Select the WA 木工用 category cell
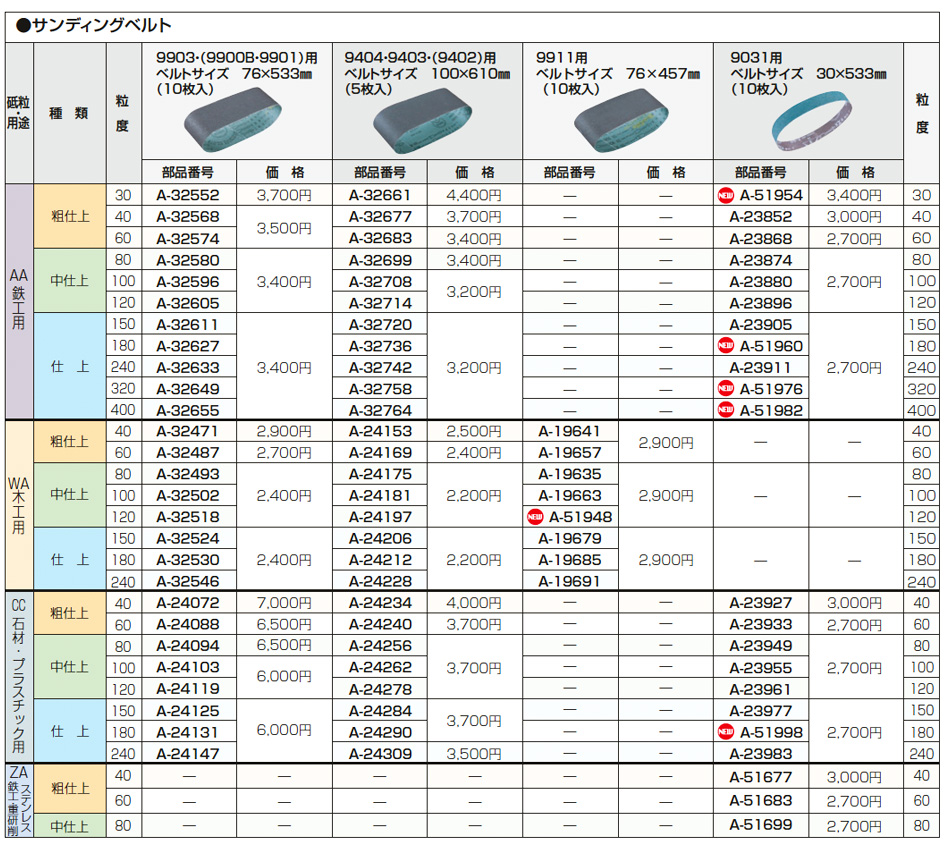 pos(19,506)
